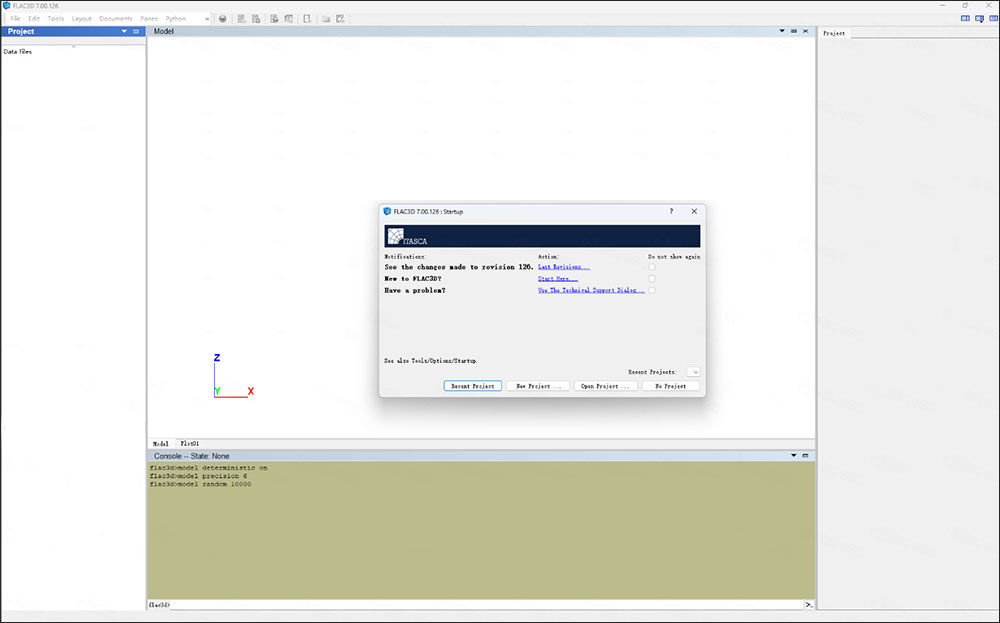The image size is (1000, 623).
Task: Open the File menu
Action: coord(15,18)
